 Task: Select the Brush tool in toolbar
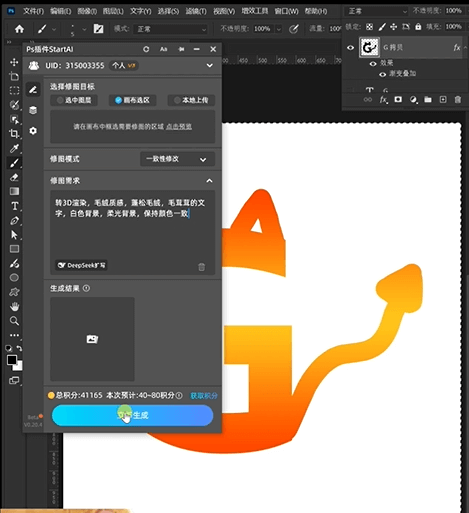[x=14, y=163]
